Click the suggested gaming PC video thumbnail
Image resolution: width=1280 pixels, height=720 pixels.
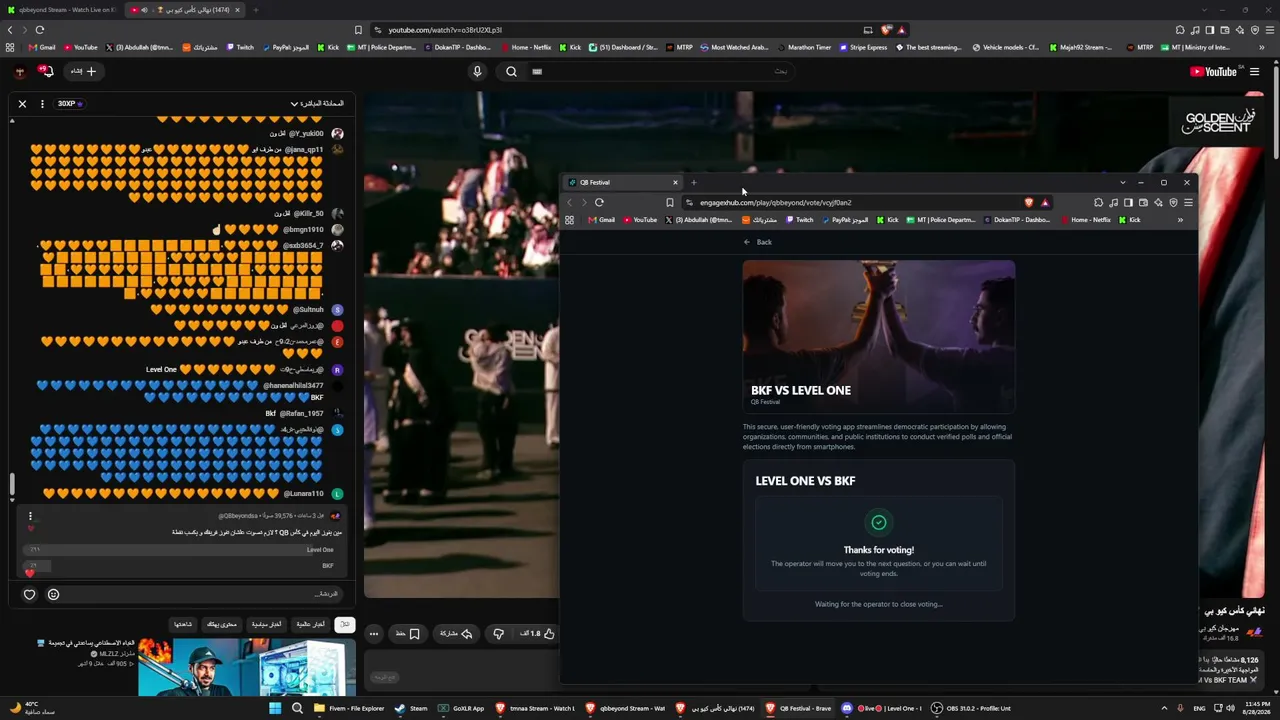click(x=247, y=666)
